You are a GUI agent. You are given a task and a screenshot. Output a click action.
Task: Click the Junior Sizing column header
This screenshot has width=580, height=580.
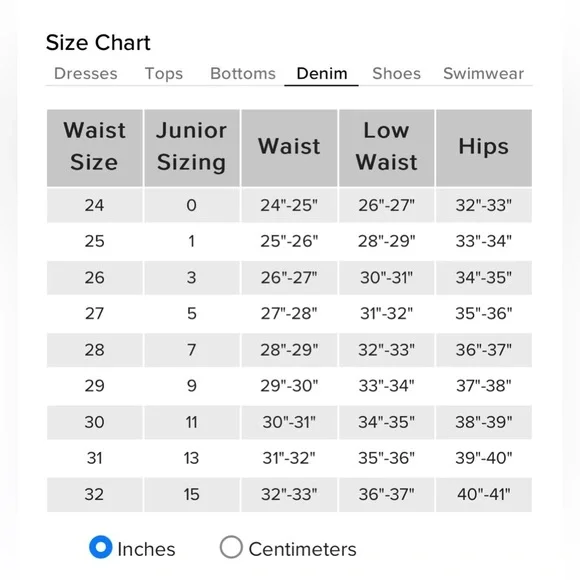192,148
